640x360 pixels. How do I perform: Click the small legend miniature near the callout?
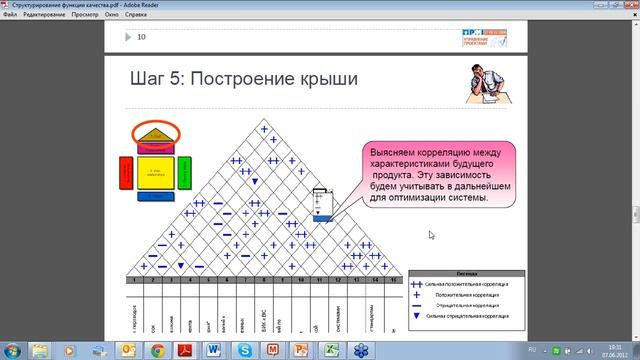click(x=322, y=205)
